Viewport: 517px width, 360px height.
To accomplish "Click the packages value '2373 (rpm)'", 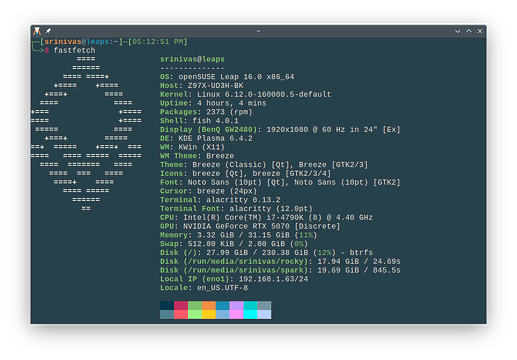I will point(229,112).
